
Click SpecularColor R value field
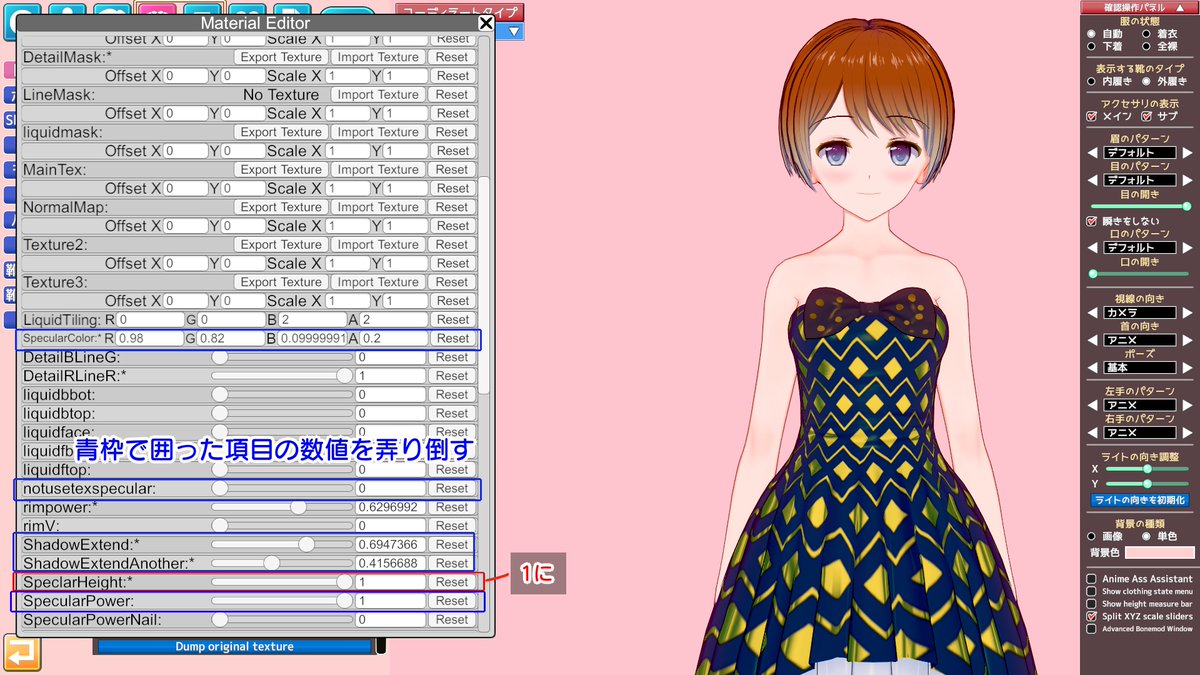coord(148,338)
